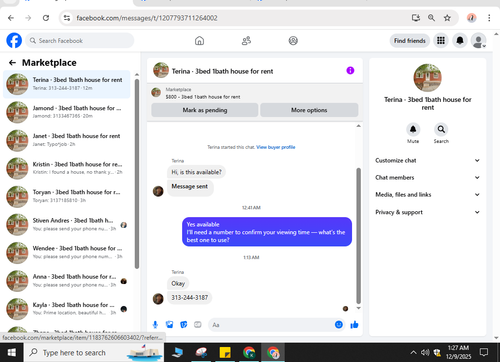Click Type here to search taskbar box
The width and height of the screenshot is (500, 362).
point(94,353)
